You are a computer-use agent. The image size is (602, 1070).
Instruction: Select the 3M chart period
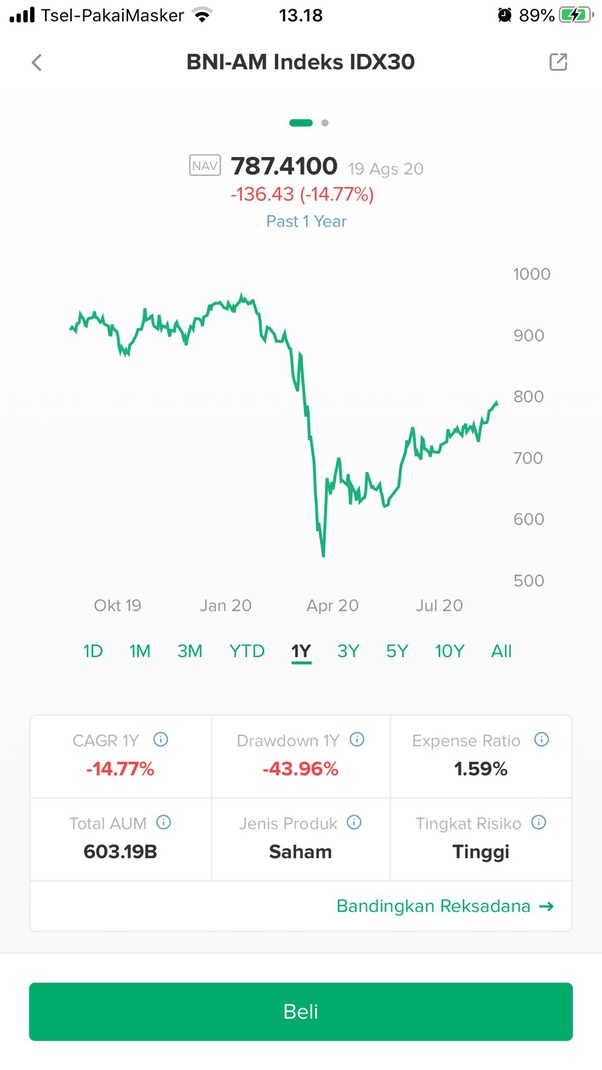pos(190,651)
